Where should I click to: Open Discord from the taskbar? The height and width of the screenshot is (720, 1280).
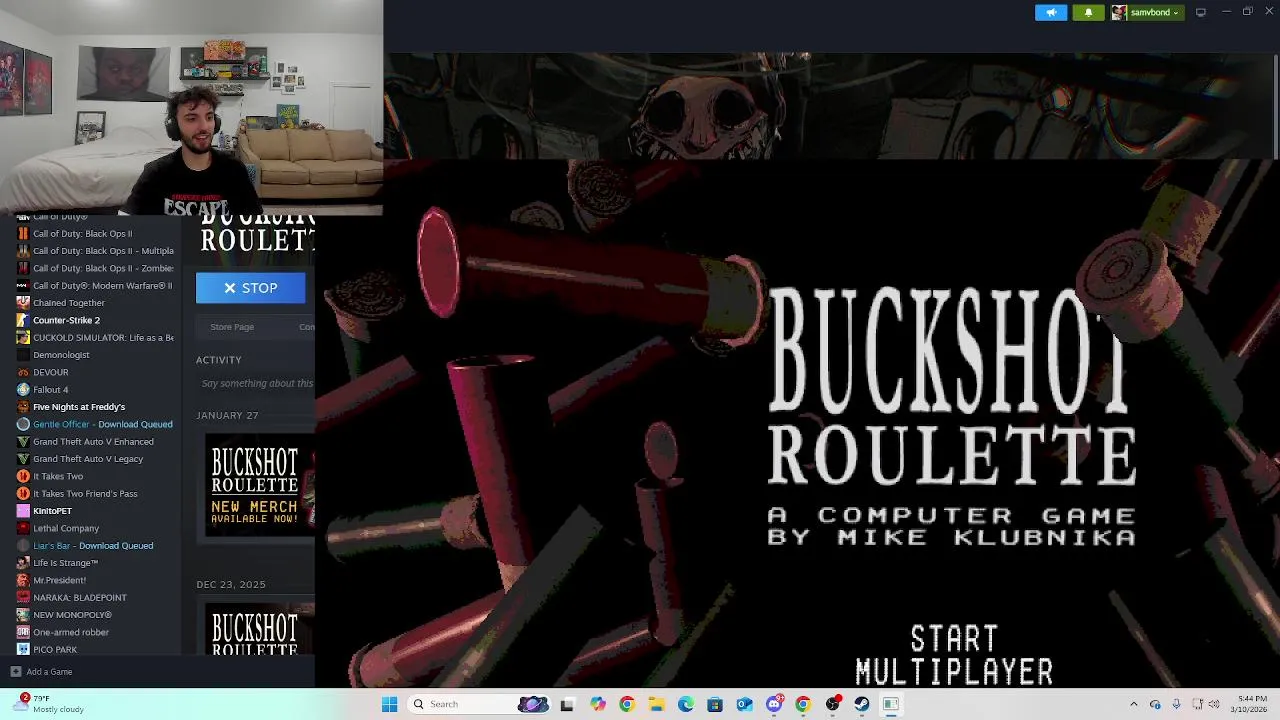[x=774, y=704]
